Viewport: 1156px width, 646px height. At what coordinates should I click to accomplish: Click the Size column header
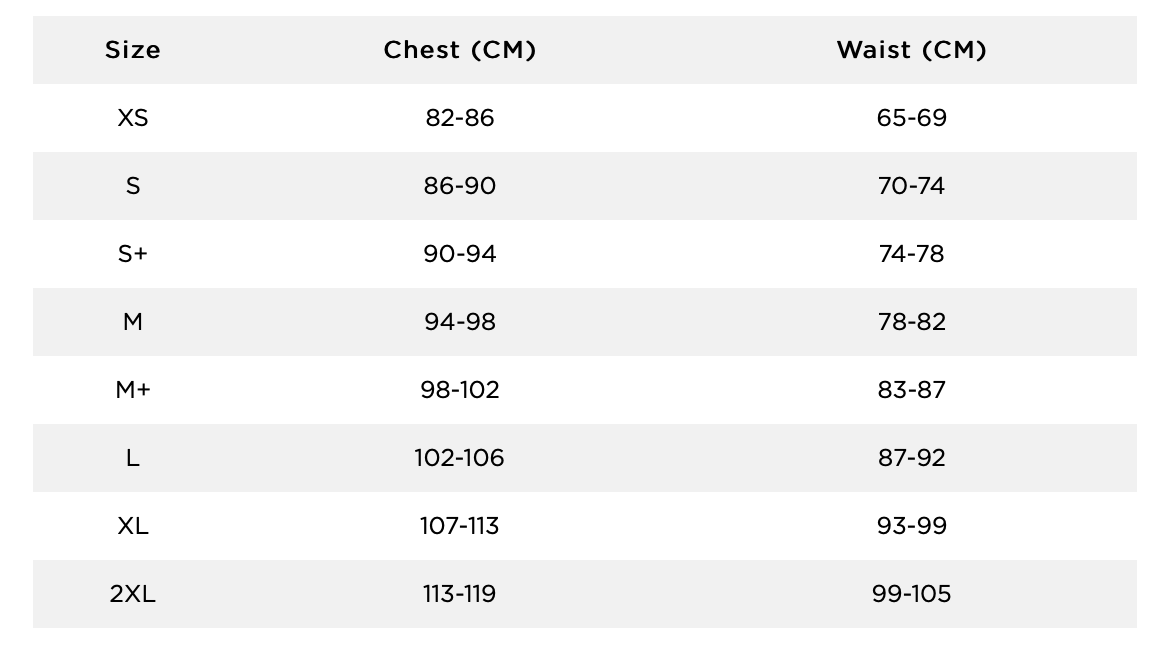click(x=133, y=49)
